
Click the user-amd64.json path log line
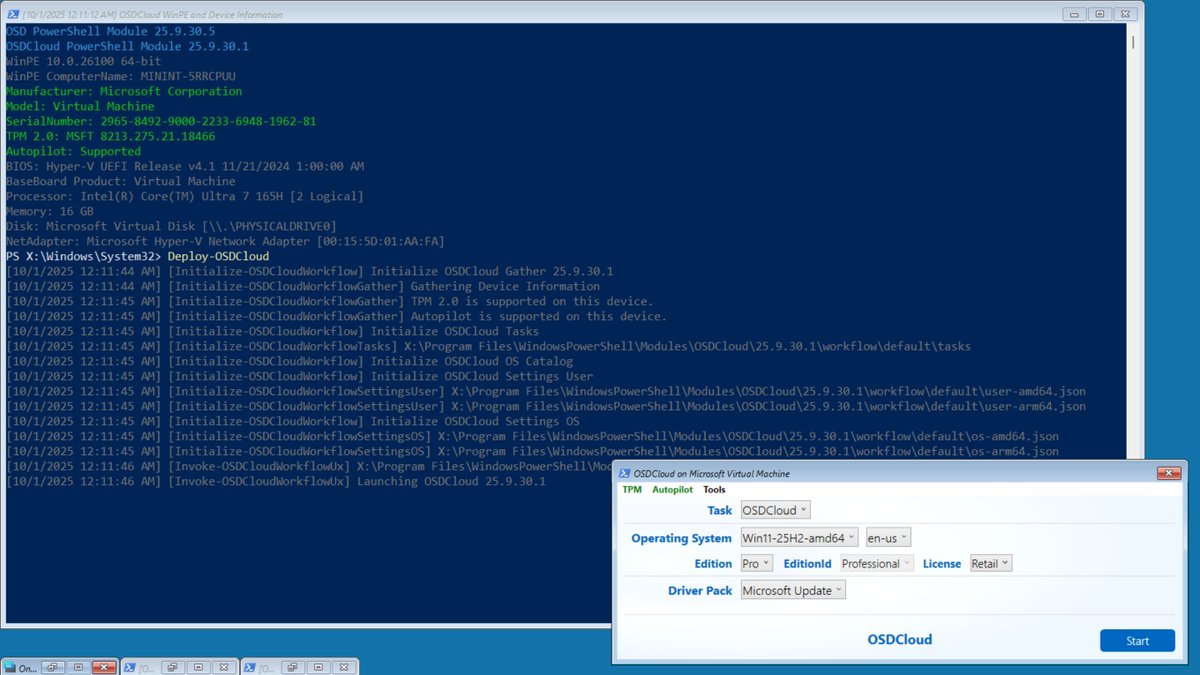click(545, 392)
